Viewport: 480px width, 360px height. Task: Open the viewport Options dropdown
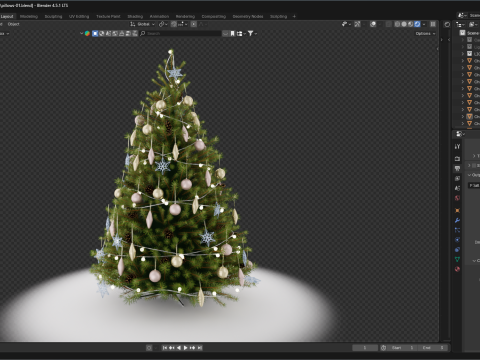pos(425,33)
